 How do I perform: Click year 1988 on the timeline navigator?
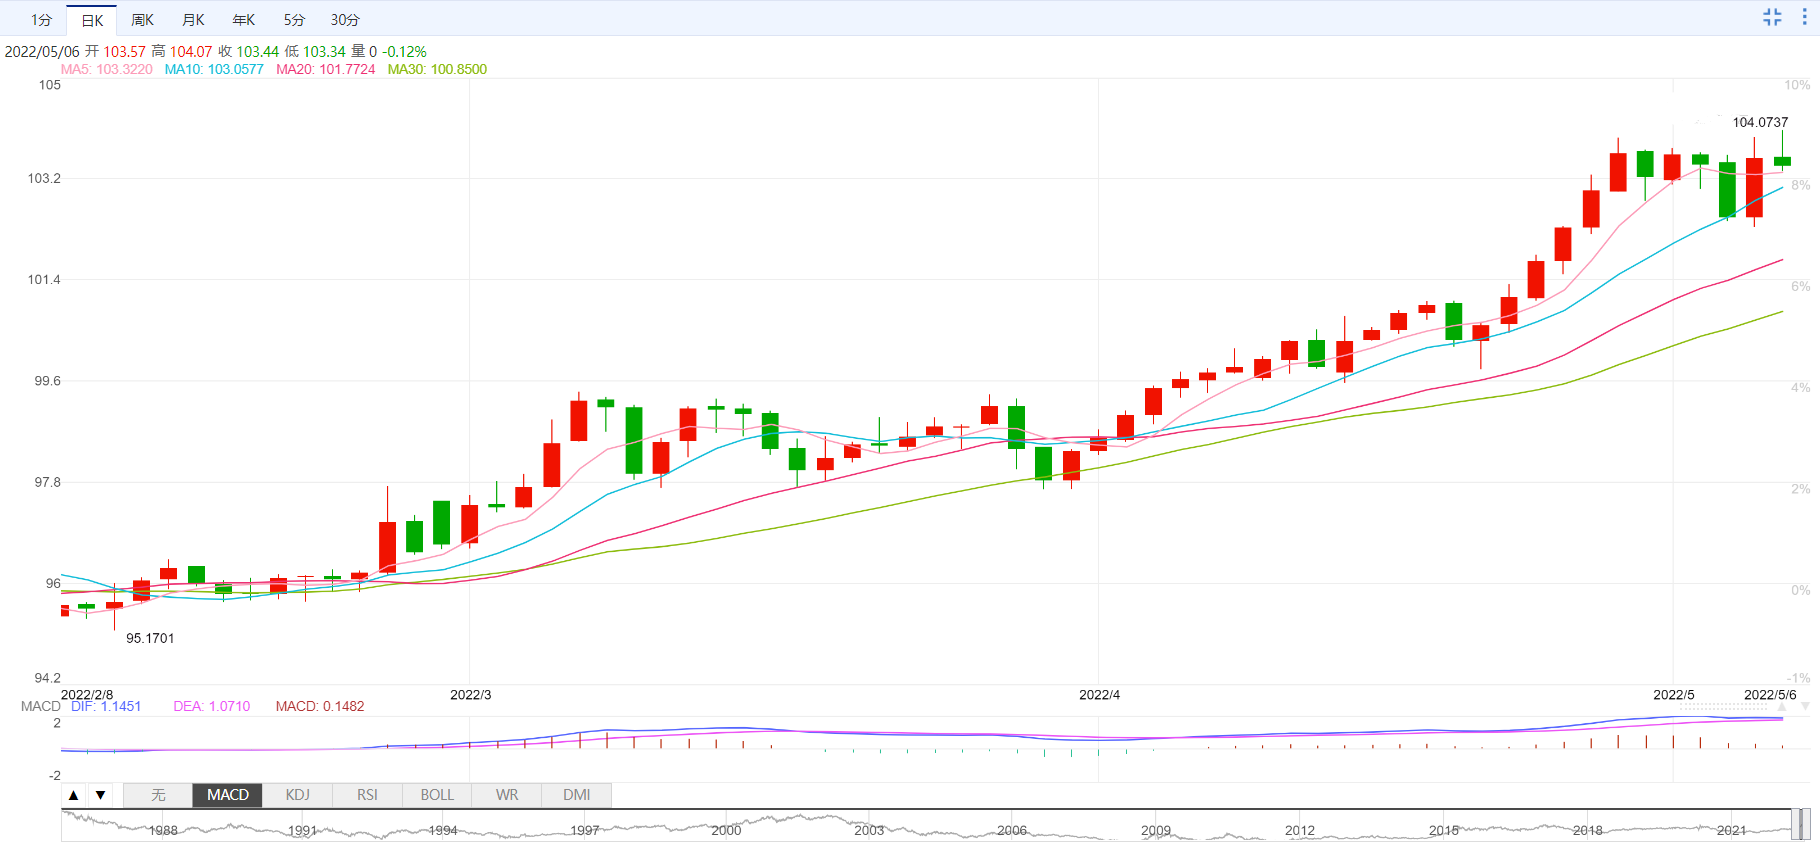(x=163, y=830)
